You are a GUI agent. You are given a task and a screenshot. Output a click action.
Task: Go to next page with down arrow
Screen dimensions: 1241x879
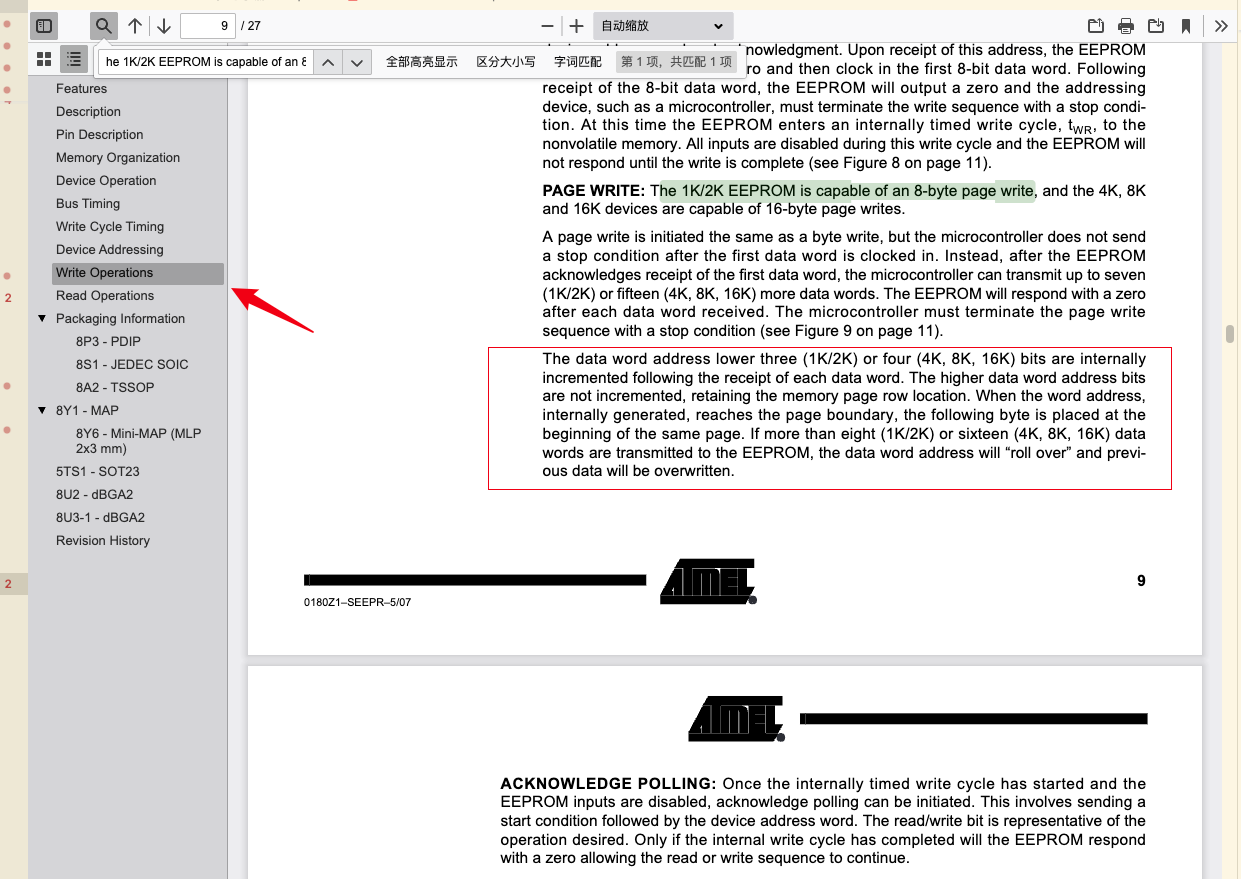(164, 26)
